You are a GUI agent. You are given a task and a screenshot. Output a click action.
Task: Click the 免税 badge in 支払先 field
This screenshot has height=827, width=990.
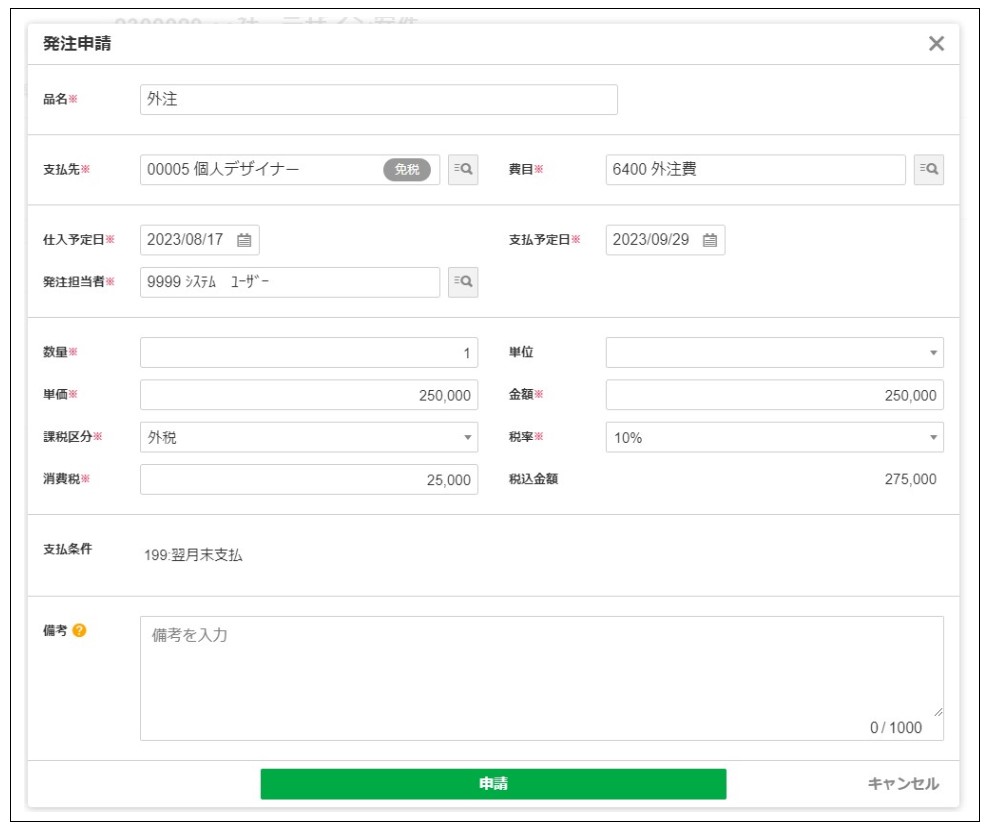pos(407,170)
